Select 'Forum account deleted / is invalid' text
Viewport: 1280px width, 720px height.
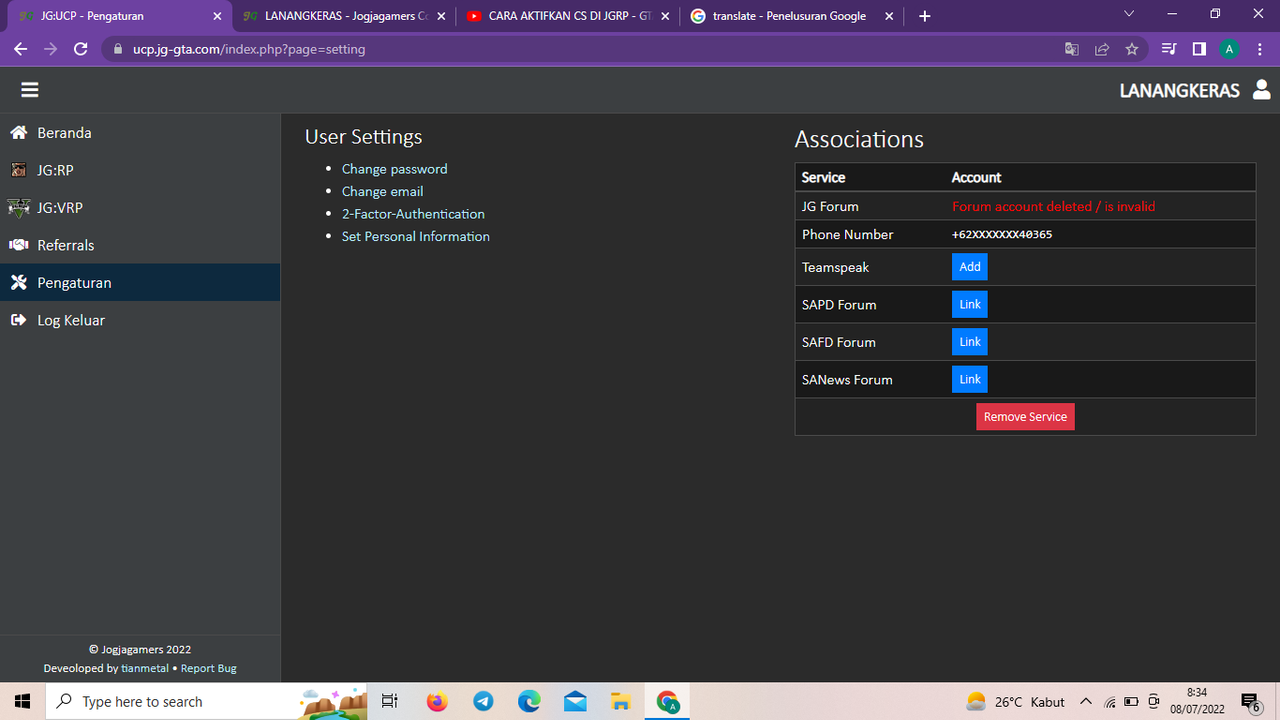[1054, 206]
